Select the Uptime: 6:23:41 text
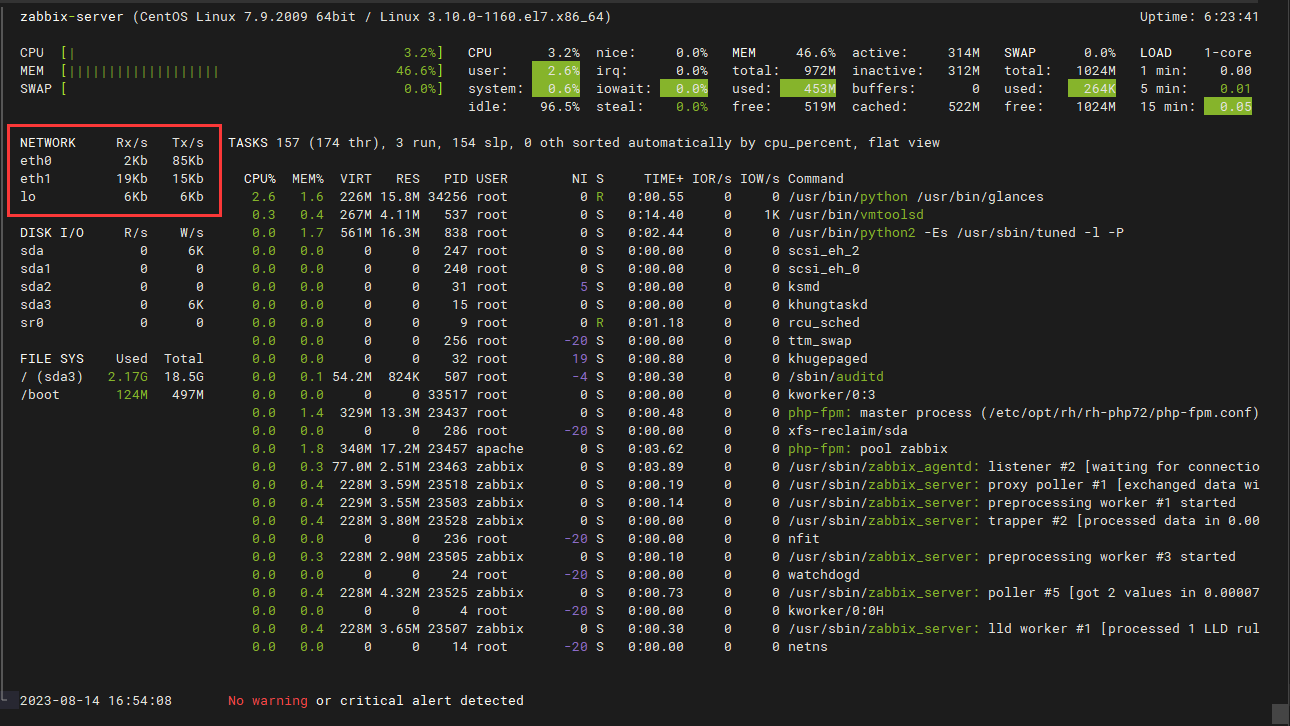The width and height of the screenshot is (1290, 726). (x=1199, y=17)
